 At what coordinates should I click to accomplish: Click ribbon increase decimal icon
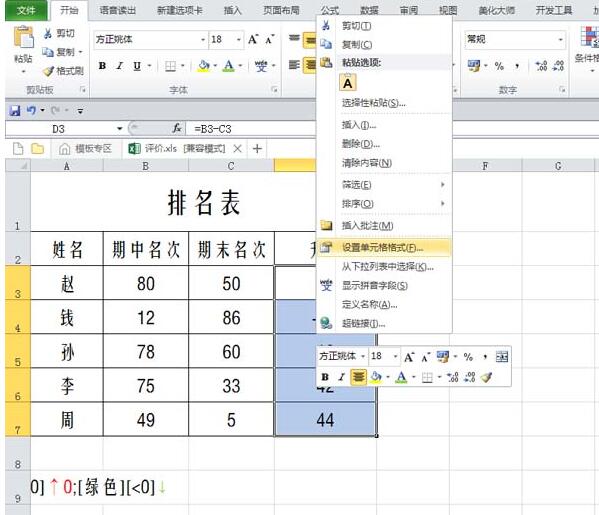[541, 66]
